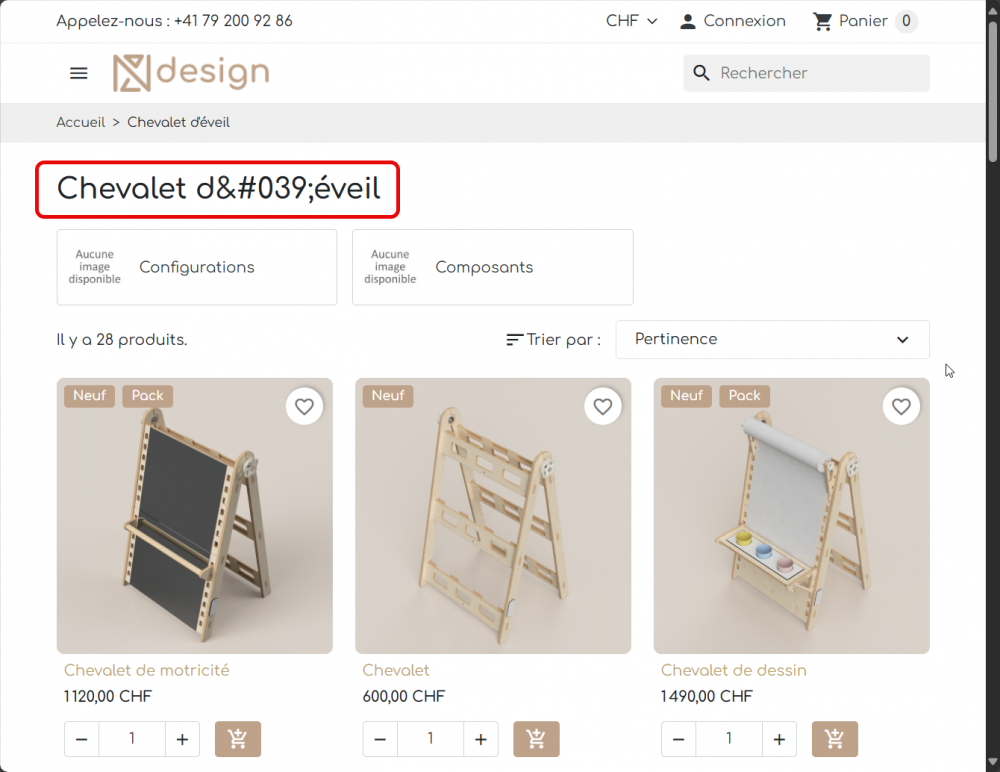Toggle wishlist heart on Chevalet de dessin
Screen dimensions: 1000x772
[x=901, y=407]
